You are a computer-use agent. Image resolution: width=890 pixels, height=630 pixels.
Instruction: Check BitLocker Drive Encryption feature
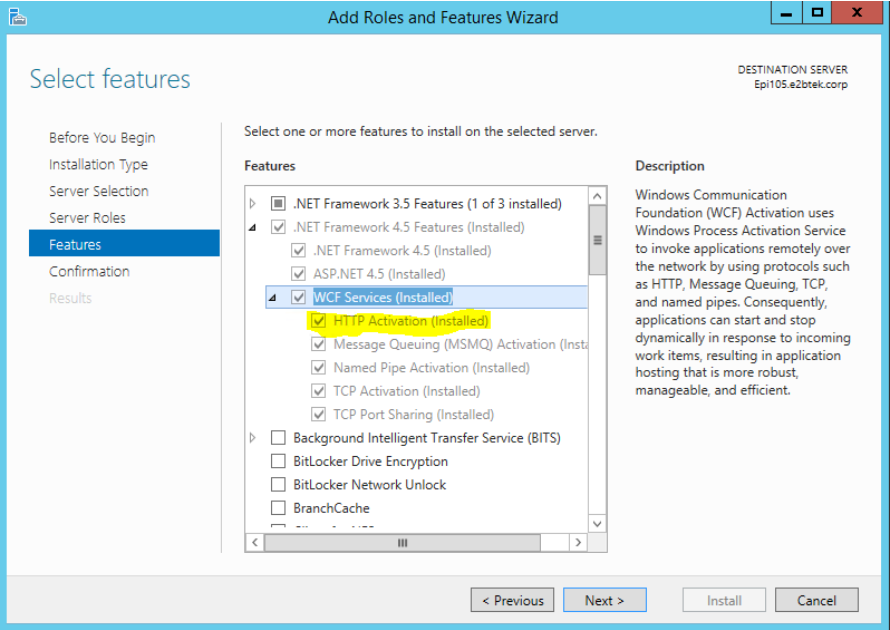[278, 462]
